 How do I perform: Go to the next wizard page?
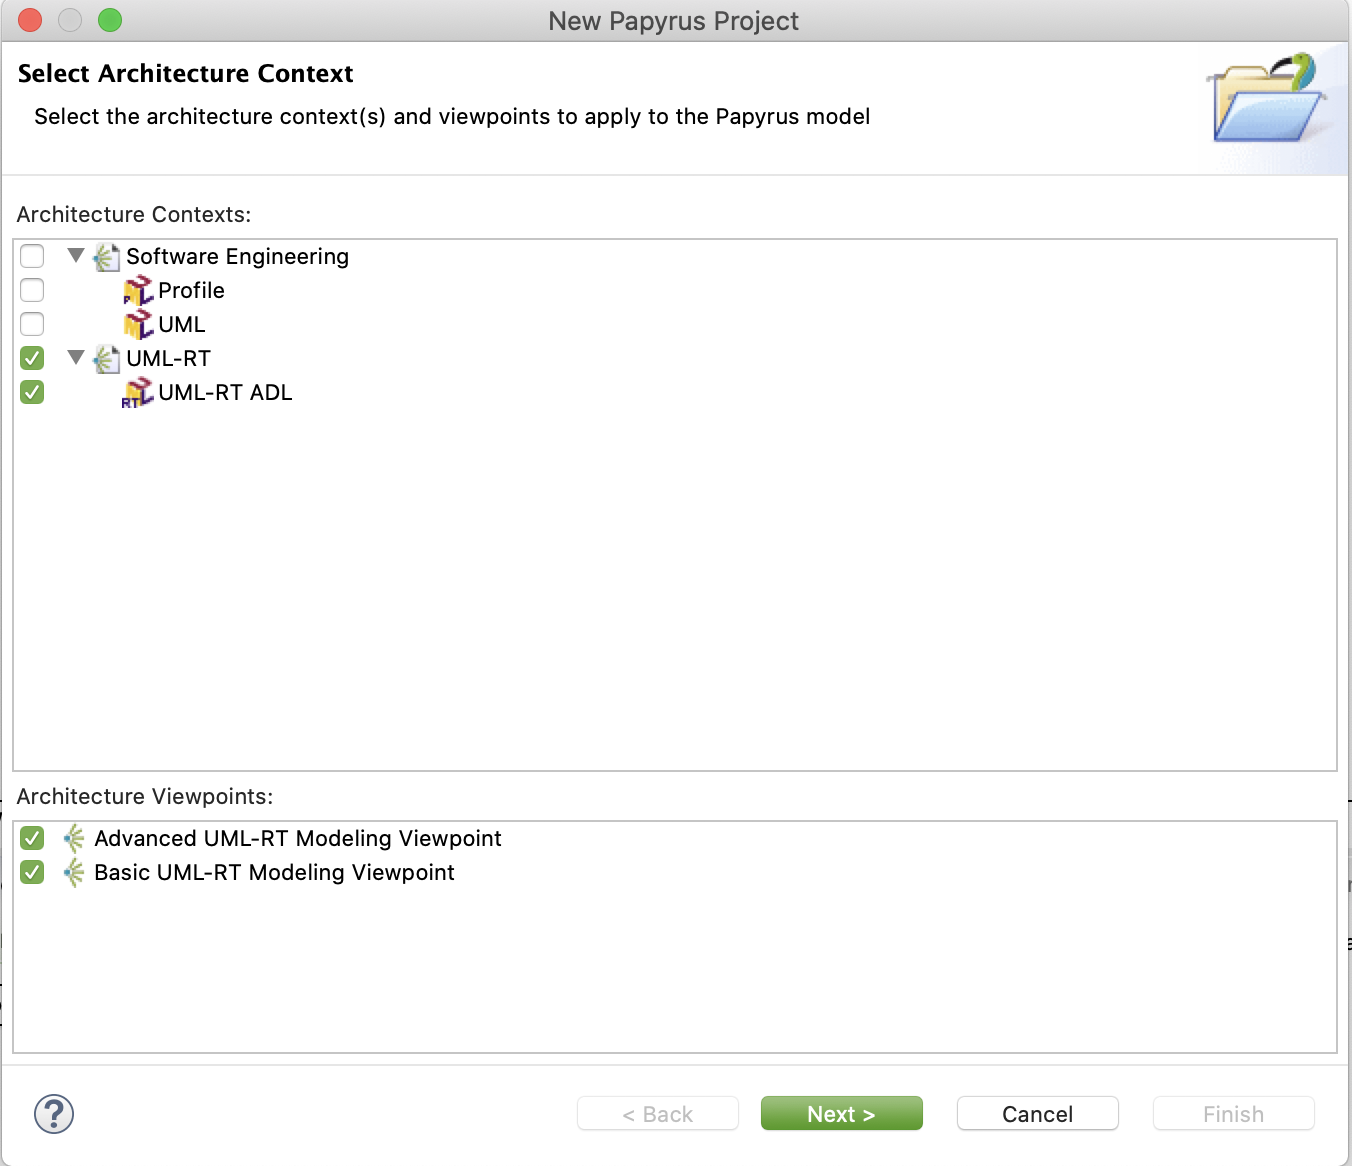click(842, 1114)
